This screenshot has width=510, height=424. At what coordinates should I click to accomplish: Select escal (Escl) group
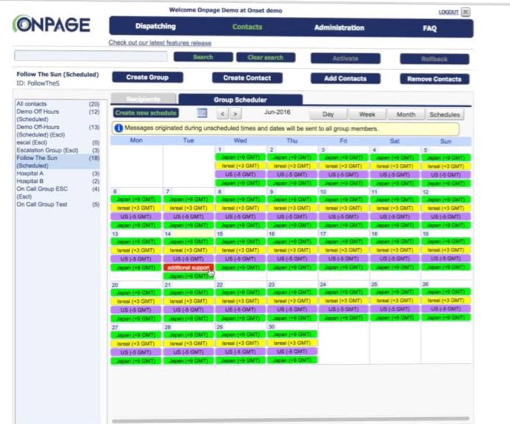coord(58,142)
